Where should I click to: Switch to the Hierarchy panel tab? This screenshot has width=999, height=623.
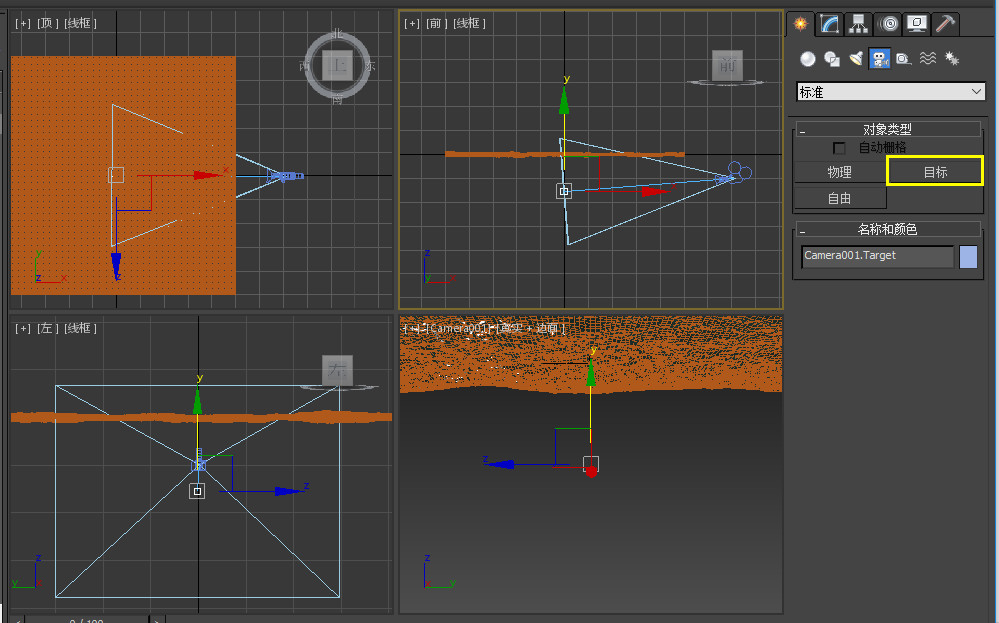click(x=858, y=24)
